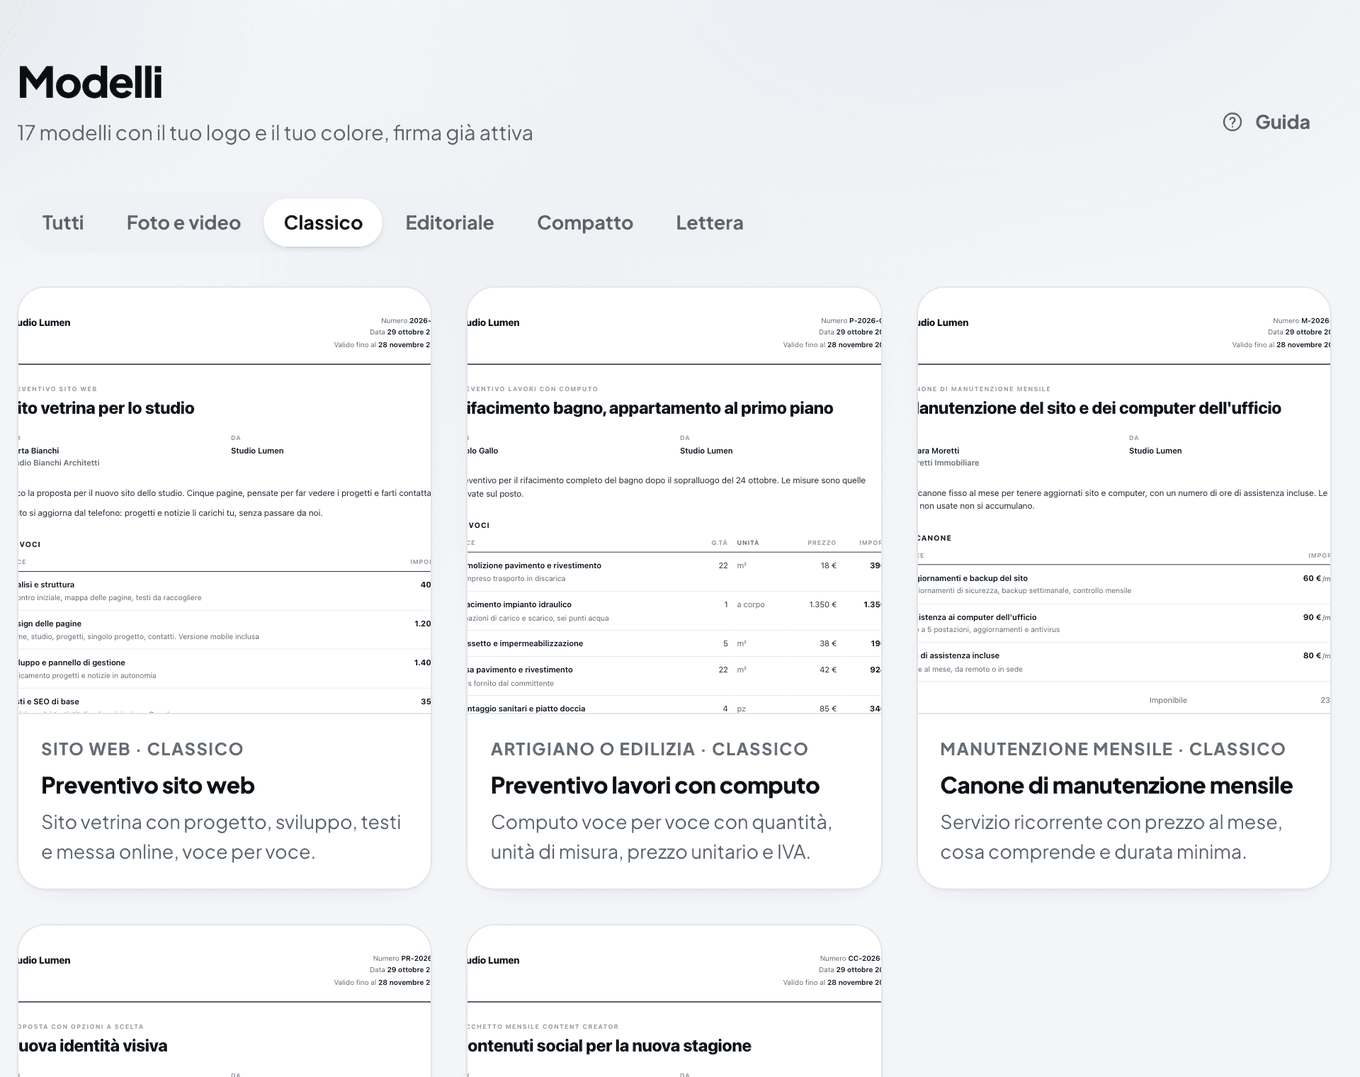Click the Modelli page heading
The height and width of the screenshot is (1077, 1360).
coord(90,82)
